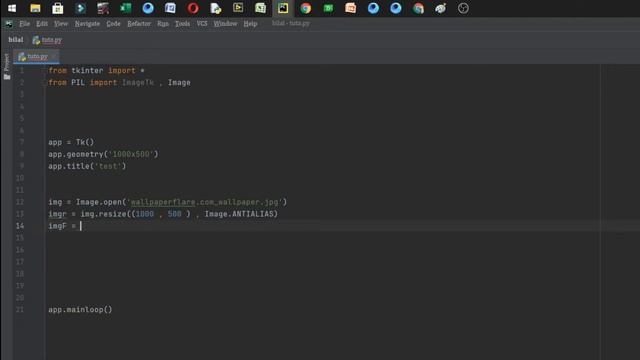640x360 pixels.
Task: Click the '1000x500' geometry string
Action: tap(131, 154)
